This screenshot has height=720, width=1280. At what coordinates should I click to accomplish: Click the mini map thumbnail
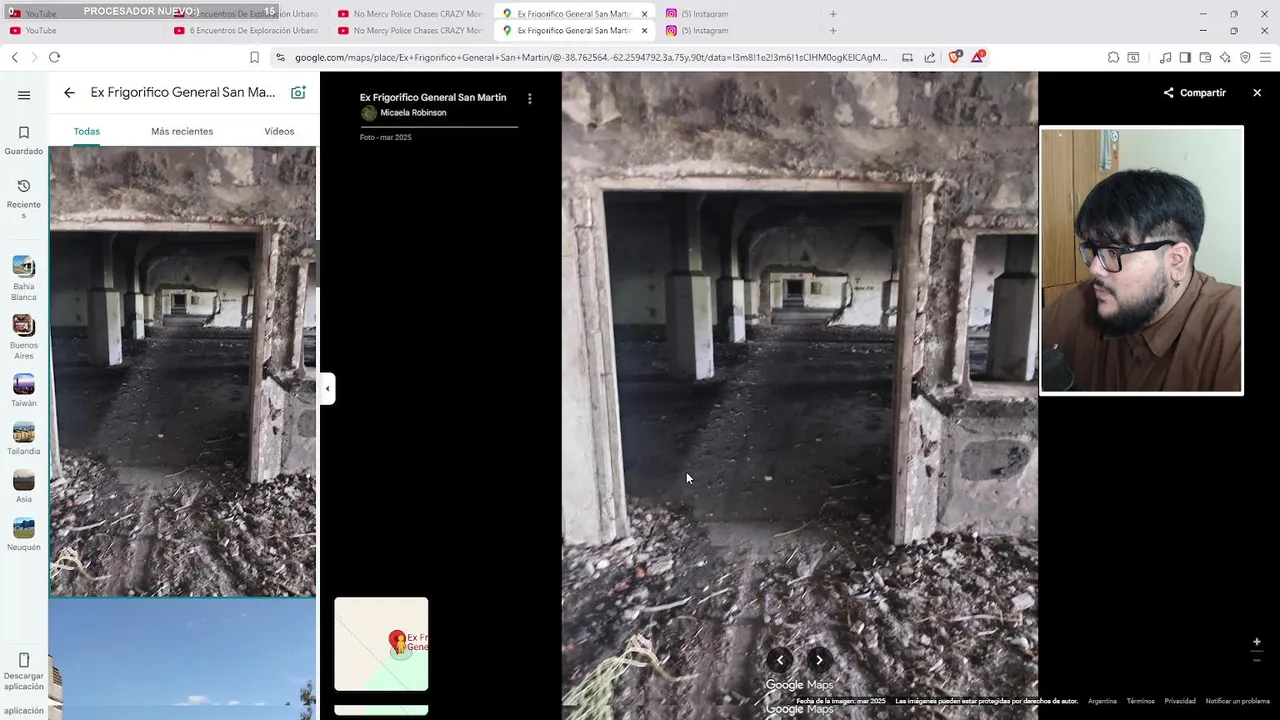coord(381,644)
